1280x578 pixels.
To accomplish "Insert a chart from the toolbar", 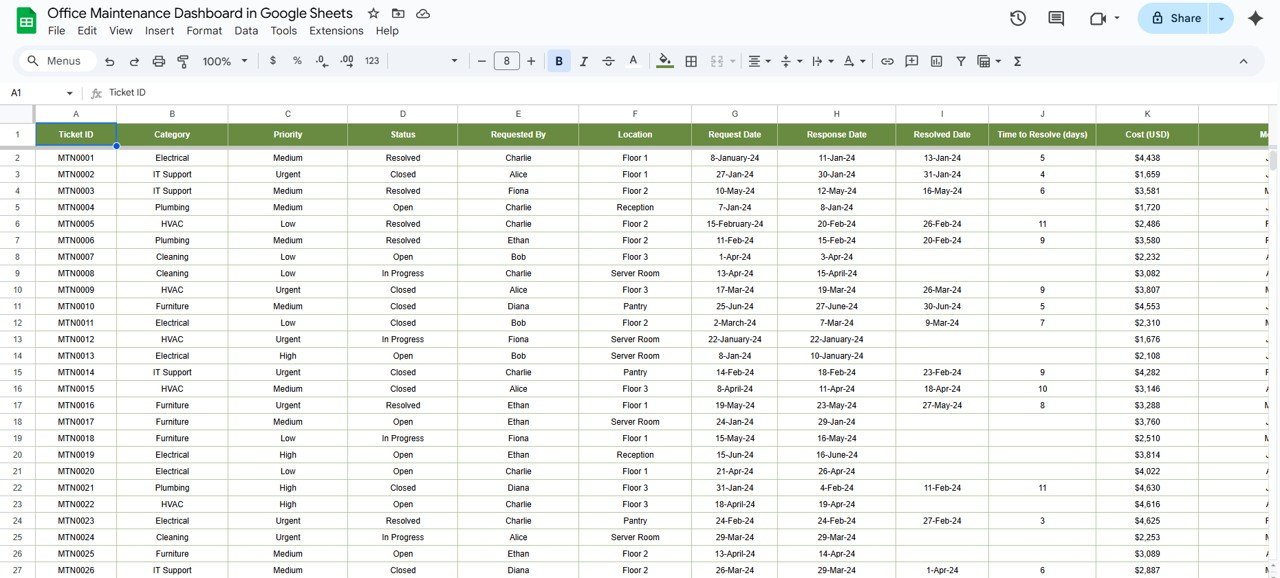I will pos(936,61).
